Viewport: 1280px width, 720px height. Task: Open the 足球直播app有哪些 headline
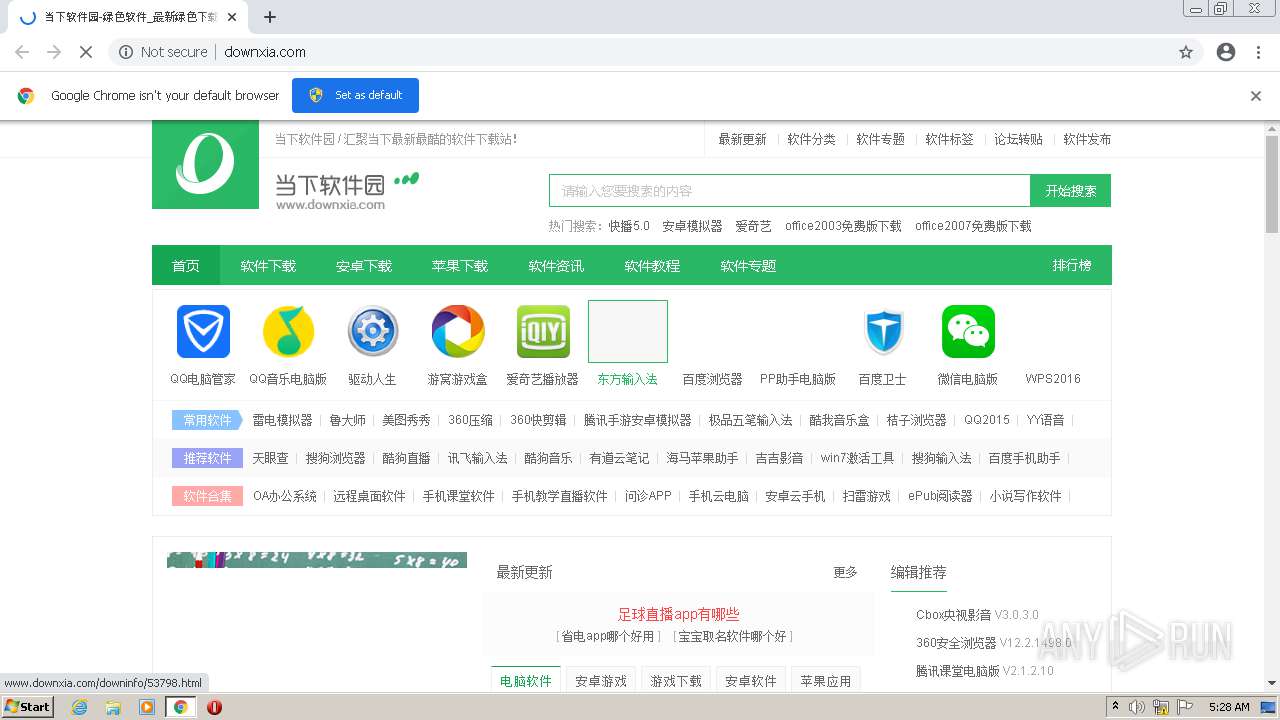(x=678, y=615)
